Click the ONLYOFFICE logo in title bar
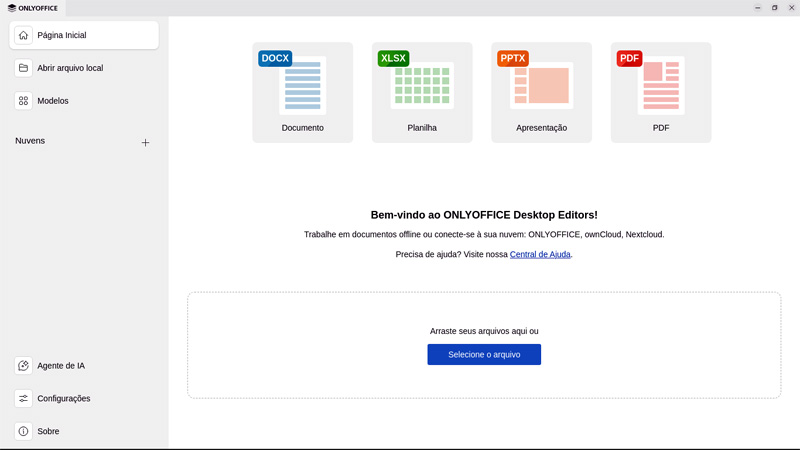This screenshot has height=450, width=800. pyautogui.click(x=33, y=8)
